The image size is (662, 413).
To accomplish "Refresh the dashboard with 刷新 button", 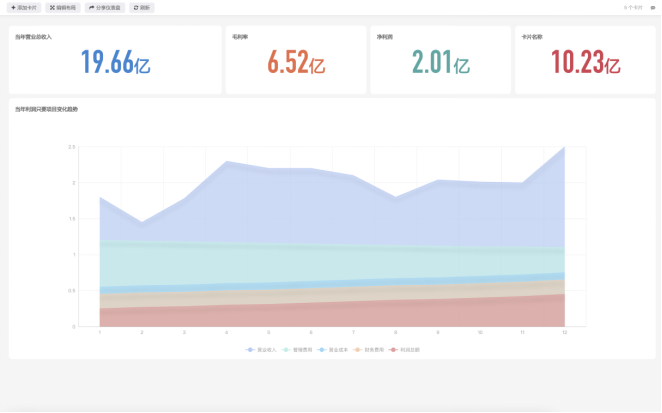I will click(142, 8).
